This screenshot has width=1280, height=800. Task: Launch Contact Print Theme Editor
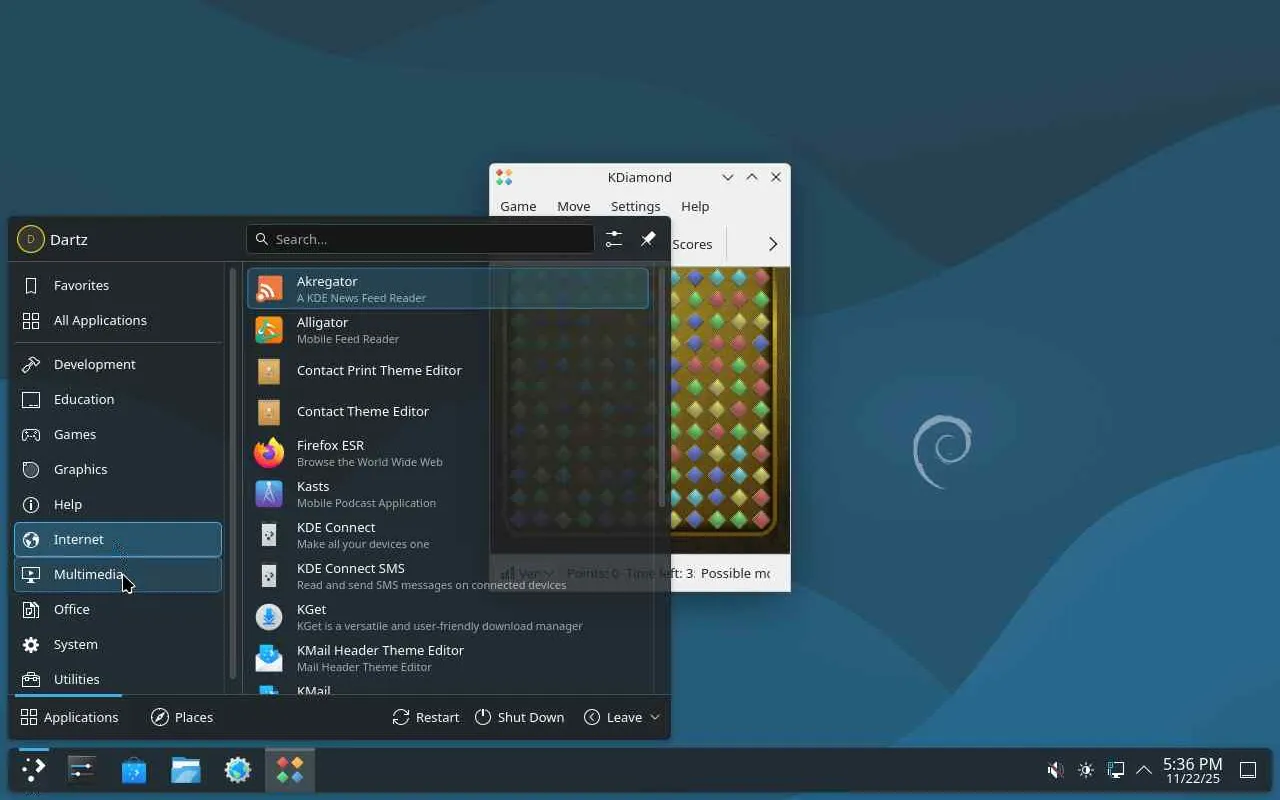(x=447, y=371)
